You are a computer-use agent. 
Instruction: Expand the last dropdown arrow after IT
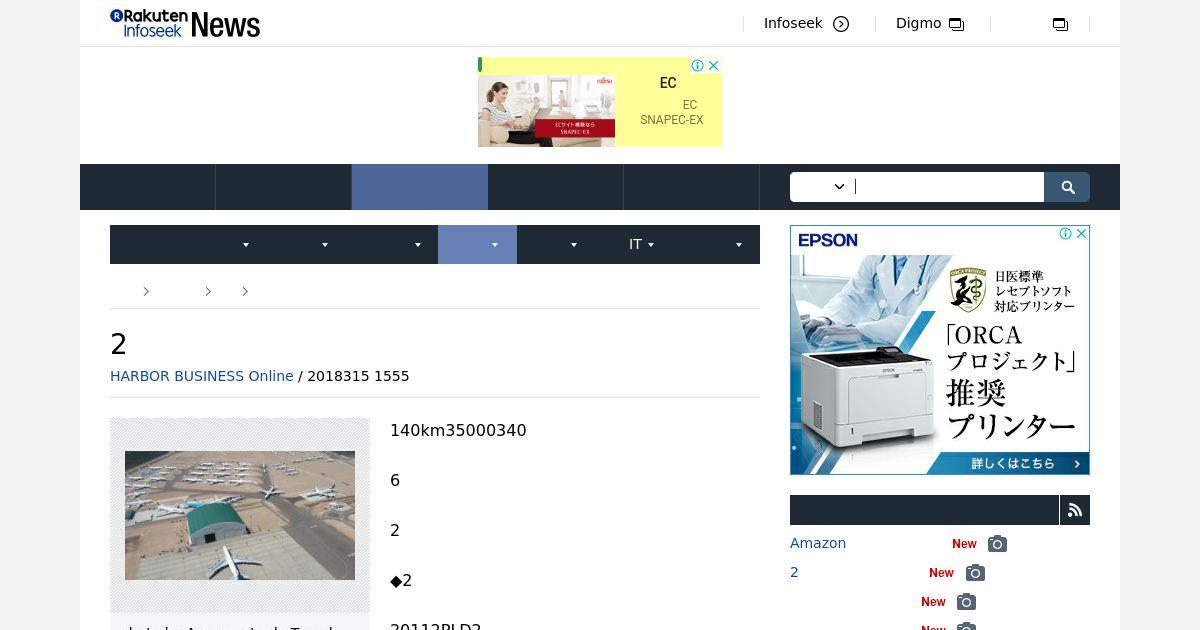tap(739, 245)
